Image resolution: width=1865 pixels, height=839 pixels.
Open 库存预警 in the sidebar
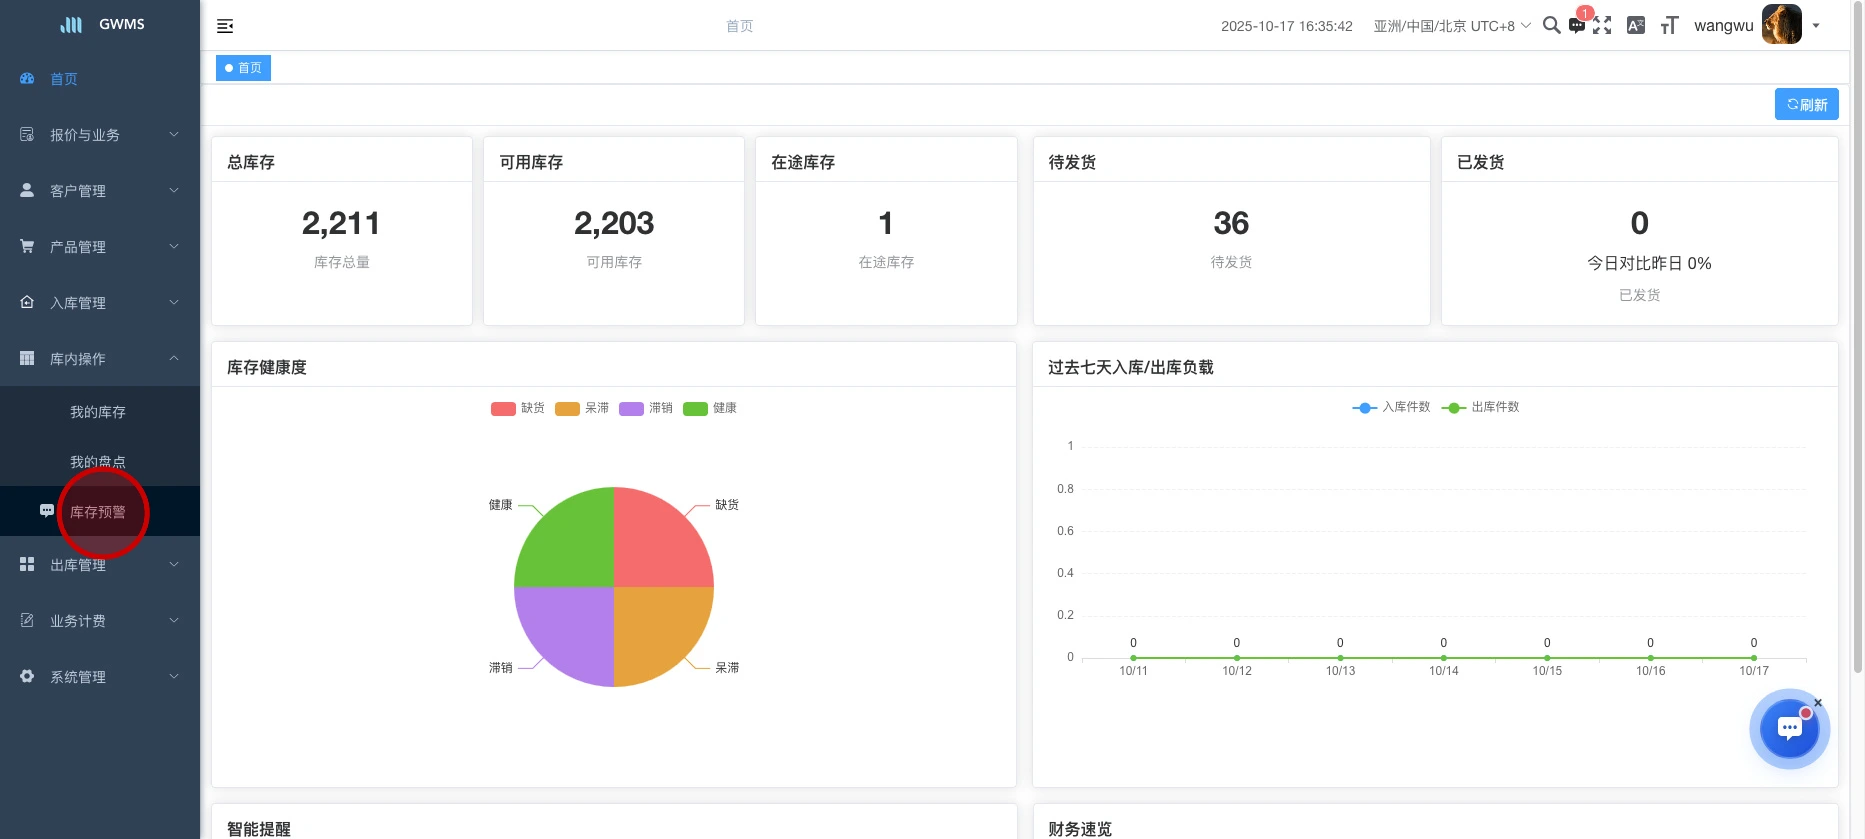click(98, 512)
